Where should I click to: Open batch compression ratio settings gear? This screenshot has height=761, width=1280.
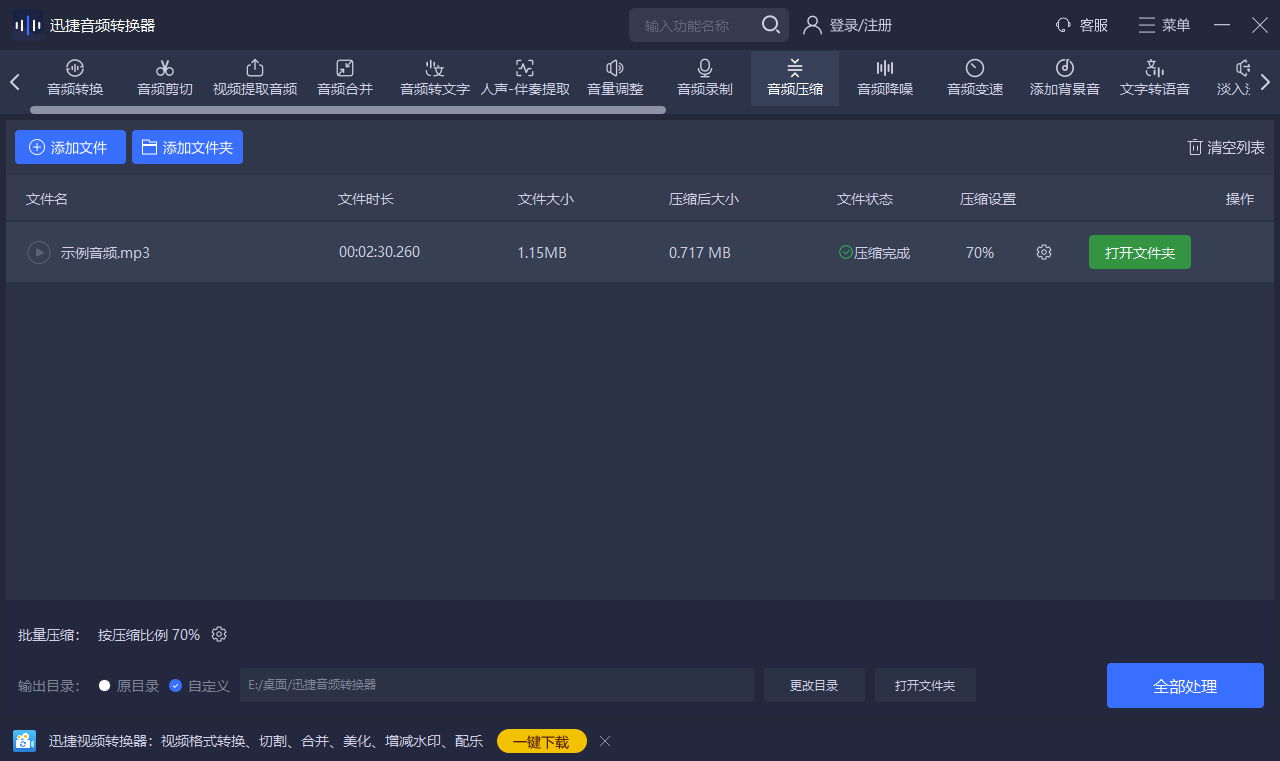pos(220,635)
